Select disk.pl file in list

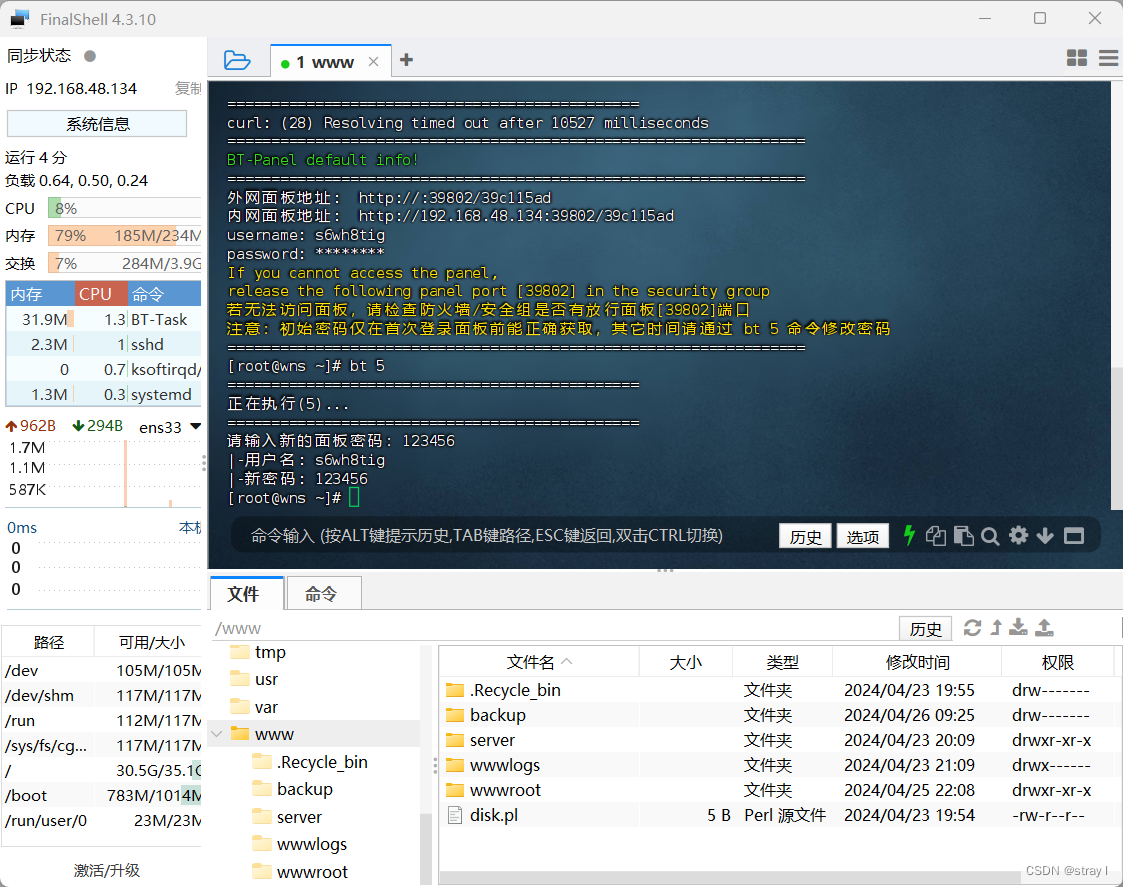(777, 815)
